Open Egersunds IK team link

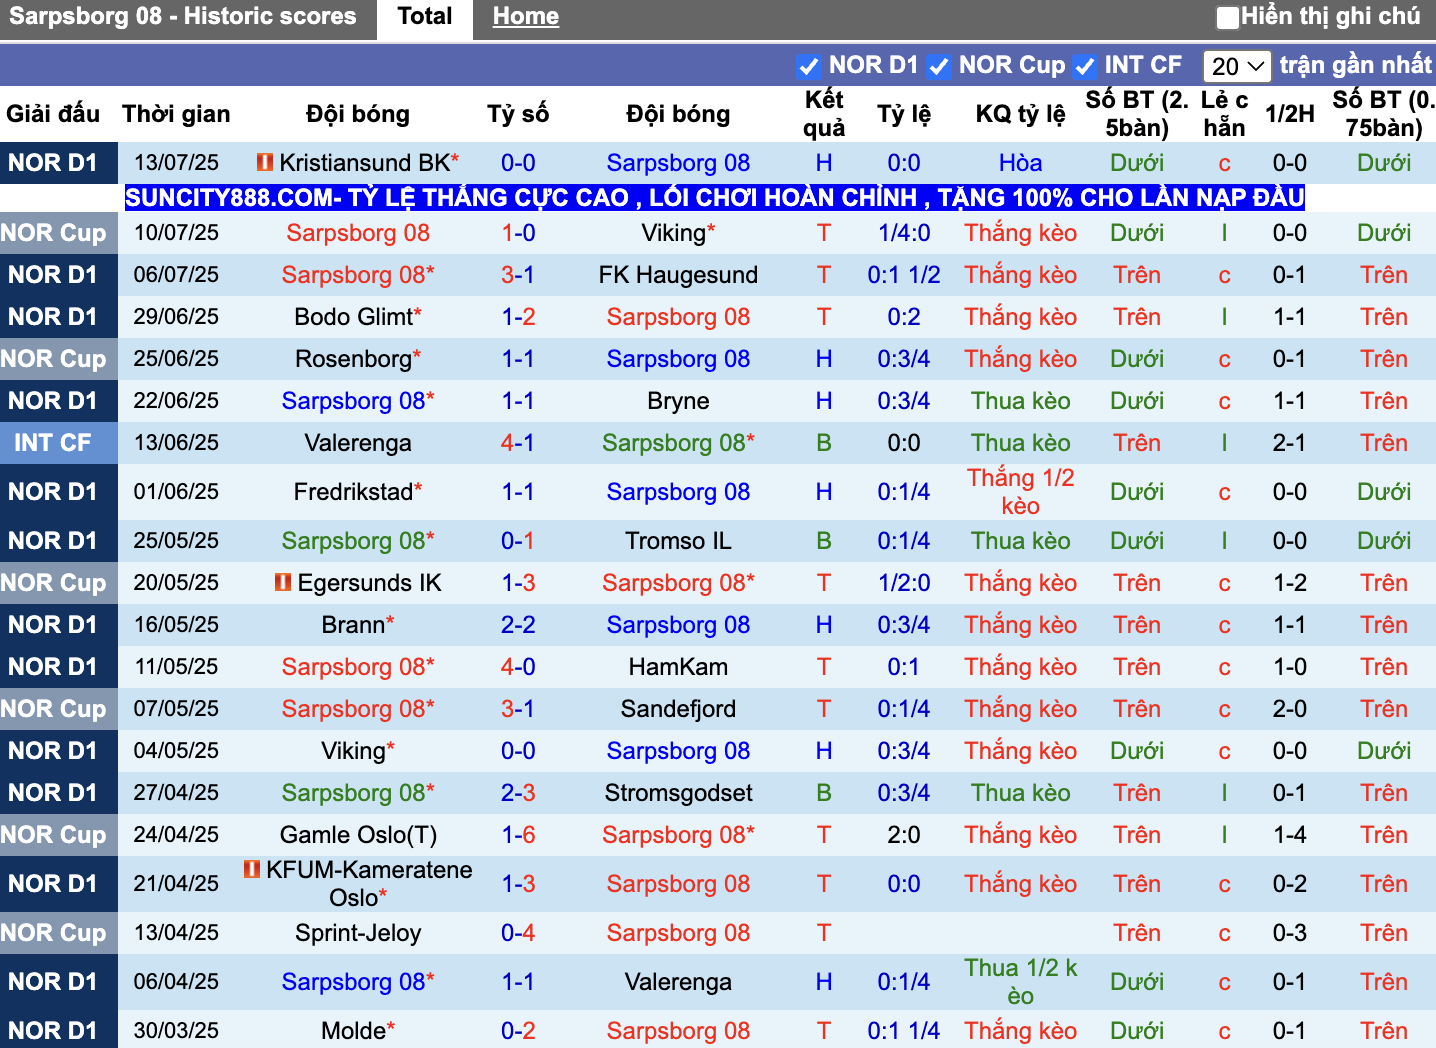[369, 583]
